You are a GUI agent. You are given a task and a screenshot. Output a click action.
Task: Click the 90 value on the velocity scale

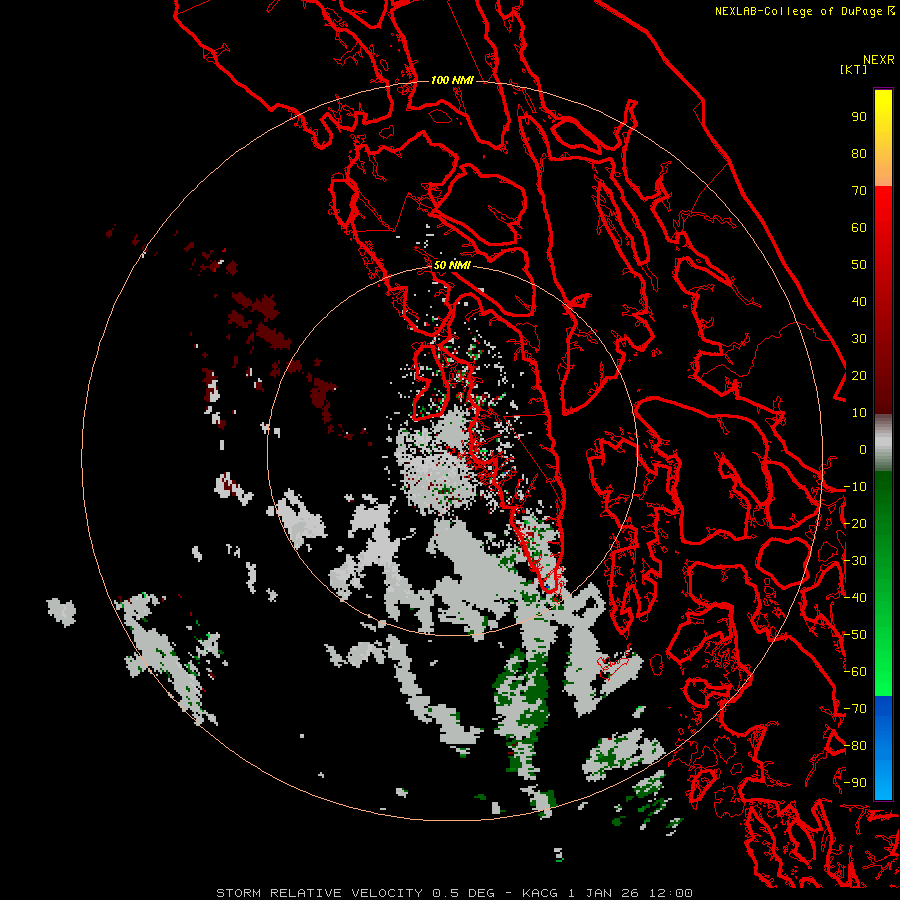[x=859, y=117]
